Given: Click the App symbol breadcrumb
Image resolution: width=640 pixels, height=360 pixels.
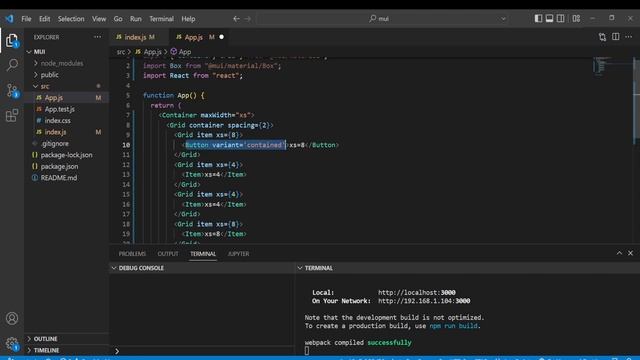Looking at the screenshot, I should pyautogui.click(x=181, y=52).
